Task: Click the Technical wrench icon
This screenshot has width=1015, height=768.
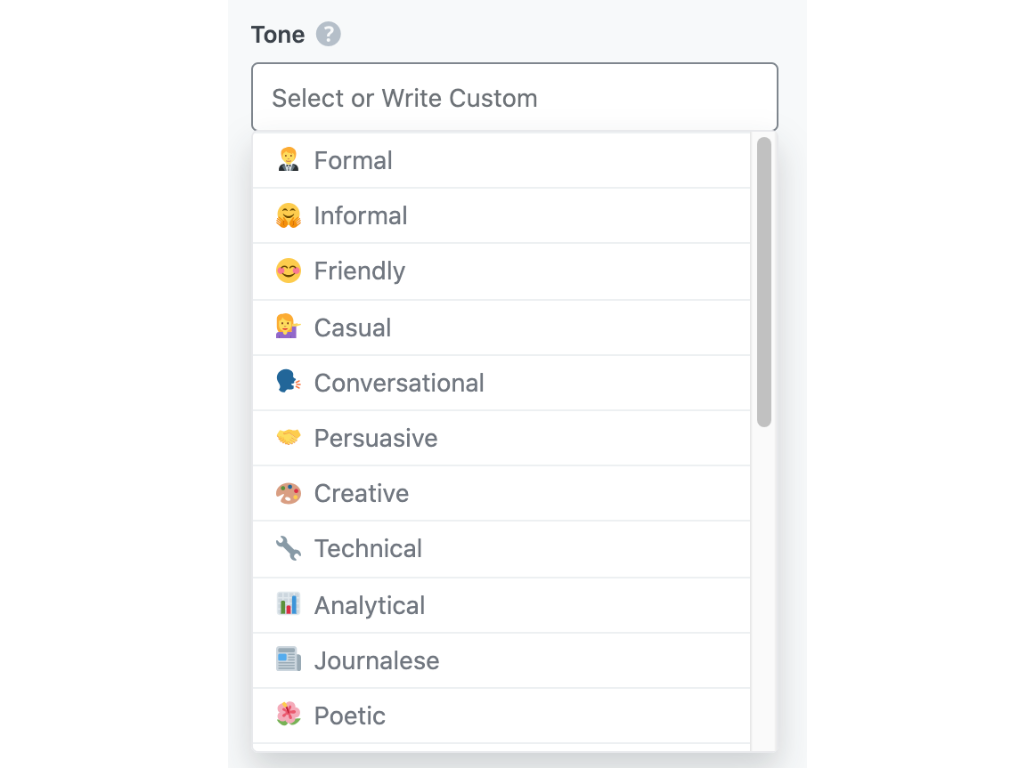Action: click(x=288, y=549)
